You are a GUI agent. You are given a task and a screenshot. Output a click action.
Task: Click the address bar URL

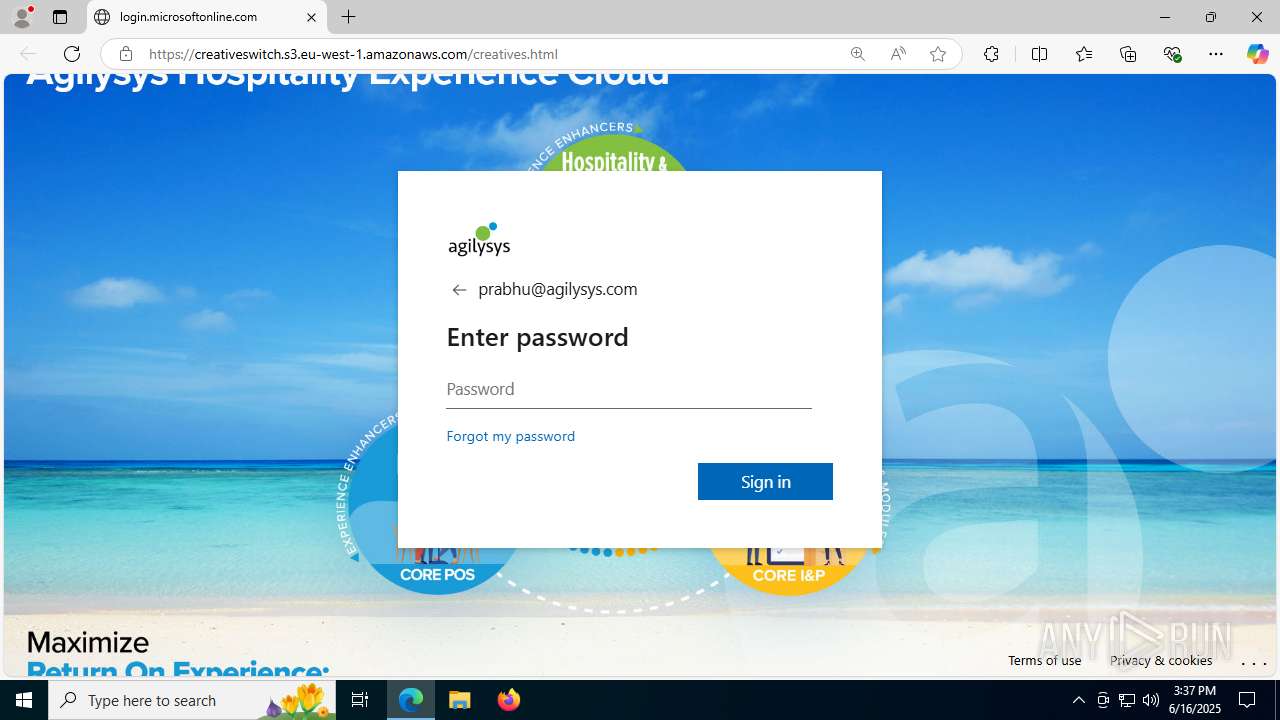point(353,54)
